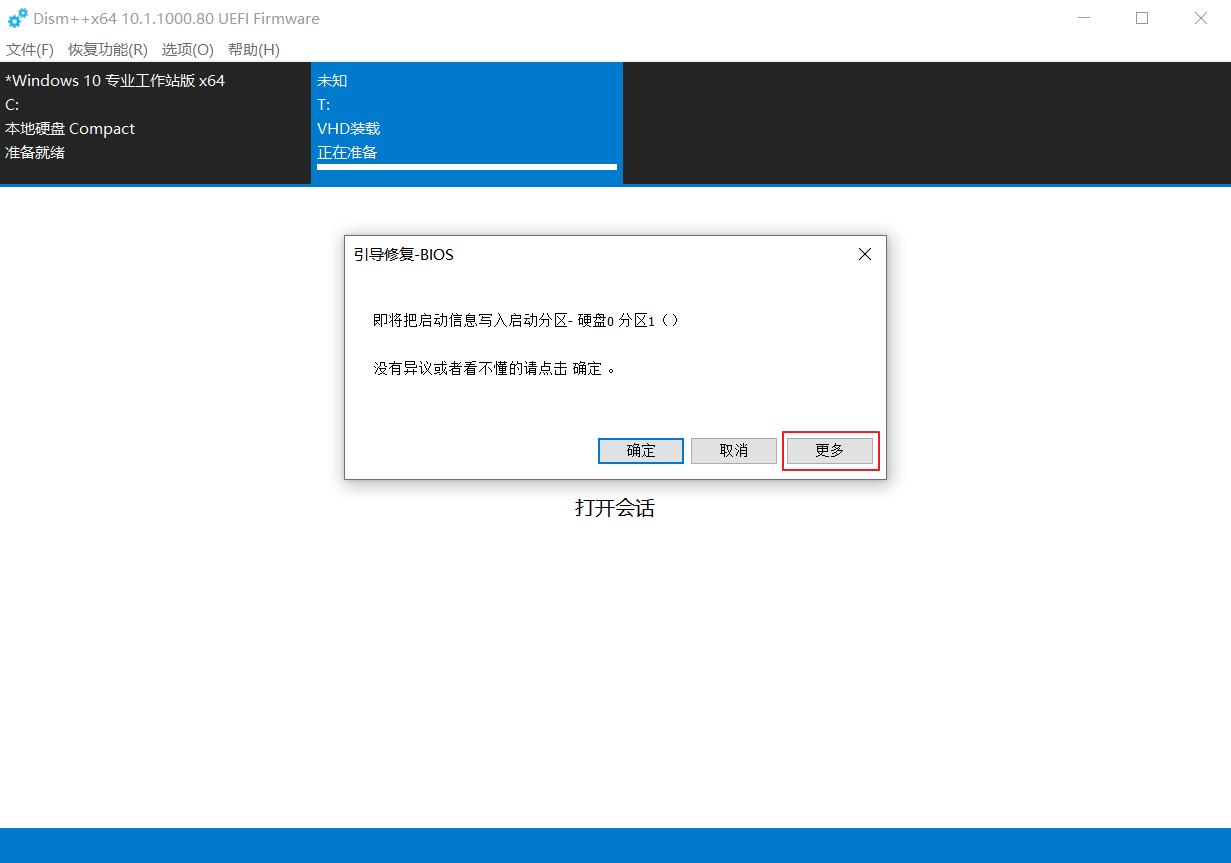
Task: Click the 准备就绪 status text
Action: point(34,152)
